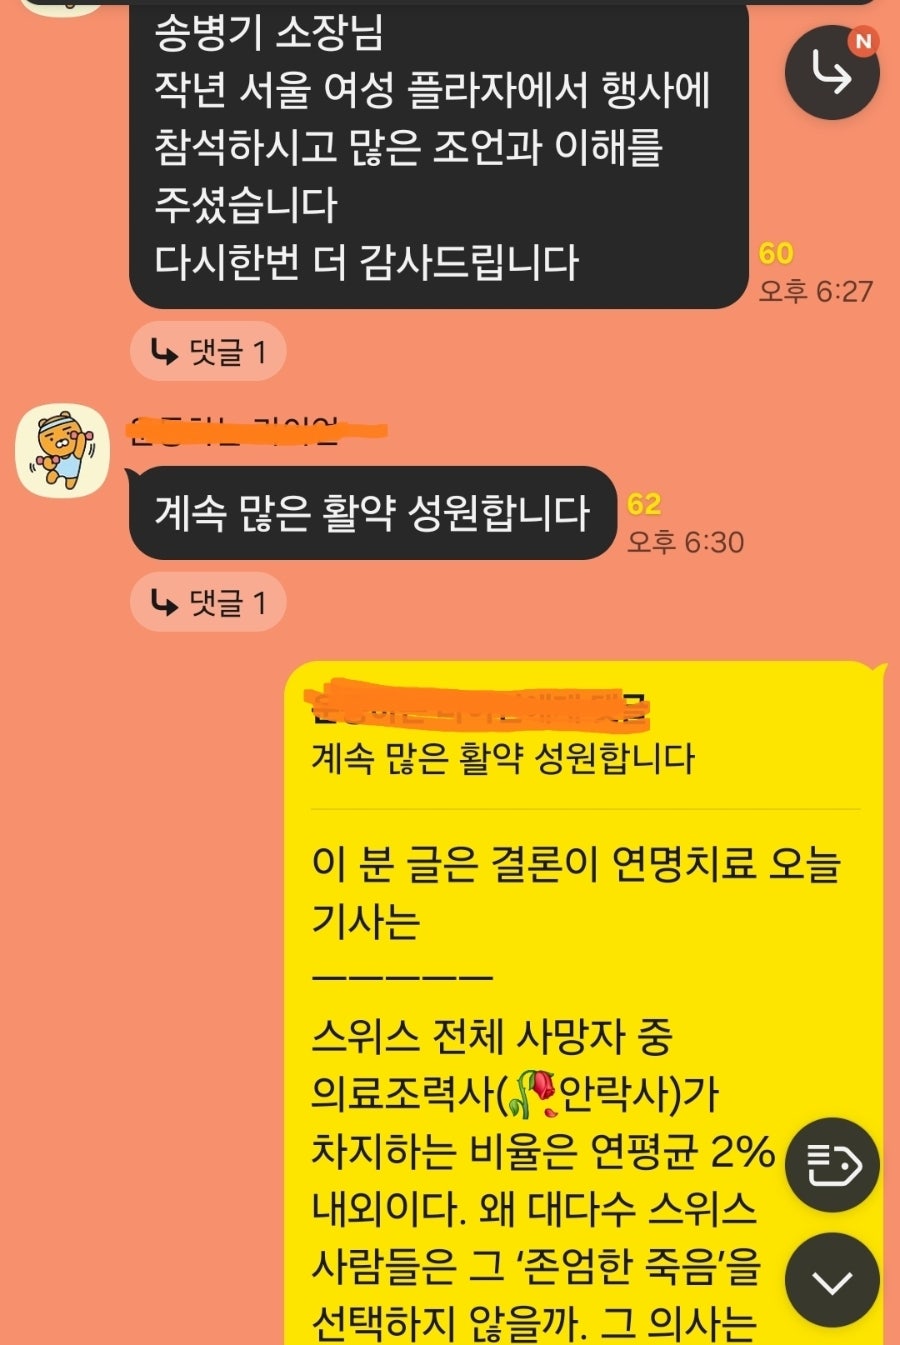Tap the unread count 60 indicator
The image size is (900, 1345).
pyautogui.click(x=776, y=254)
